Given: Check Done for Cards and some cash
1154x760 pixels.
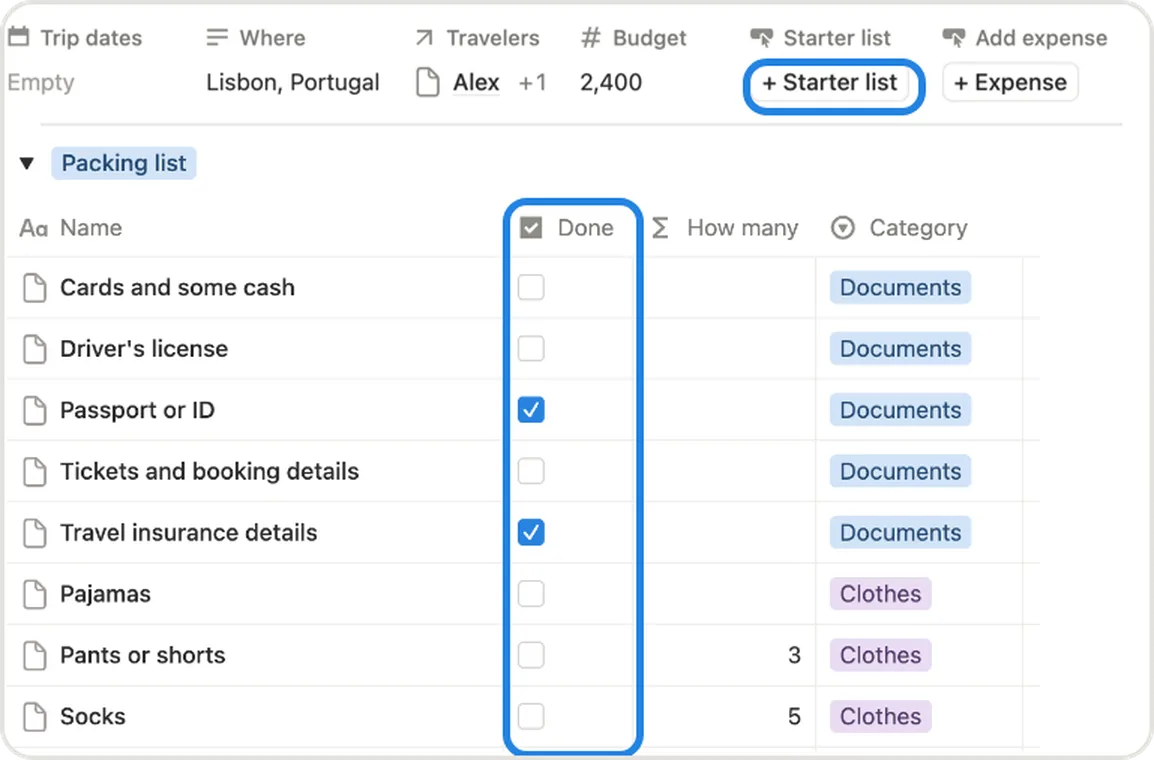Looking at the screenshot, I should 531,288.
